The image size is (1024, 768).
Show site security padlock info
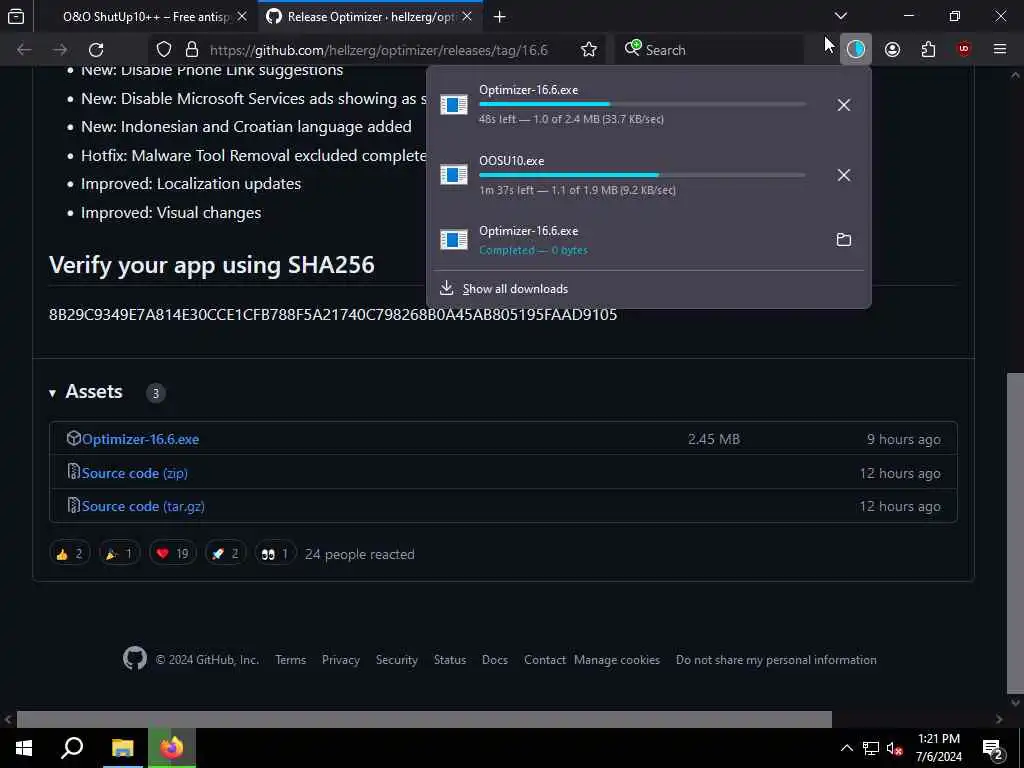(x=191, y=50)
